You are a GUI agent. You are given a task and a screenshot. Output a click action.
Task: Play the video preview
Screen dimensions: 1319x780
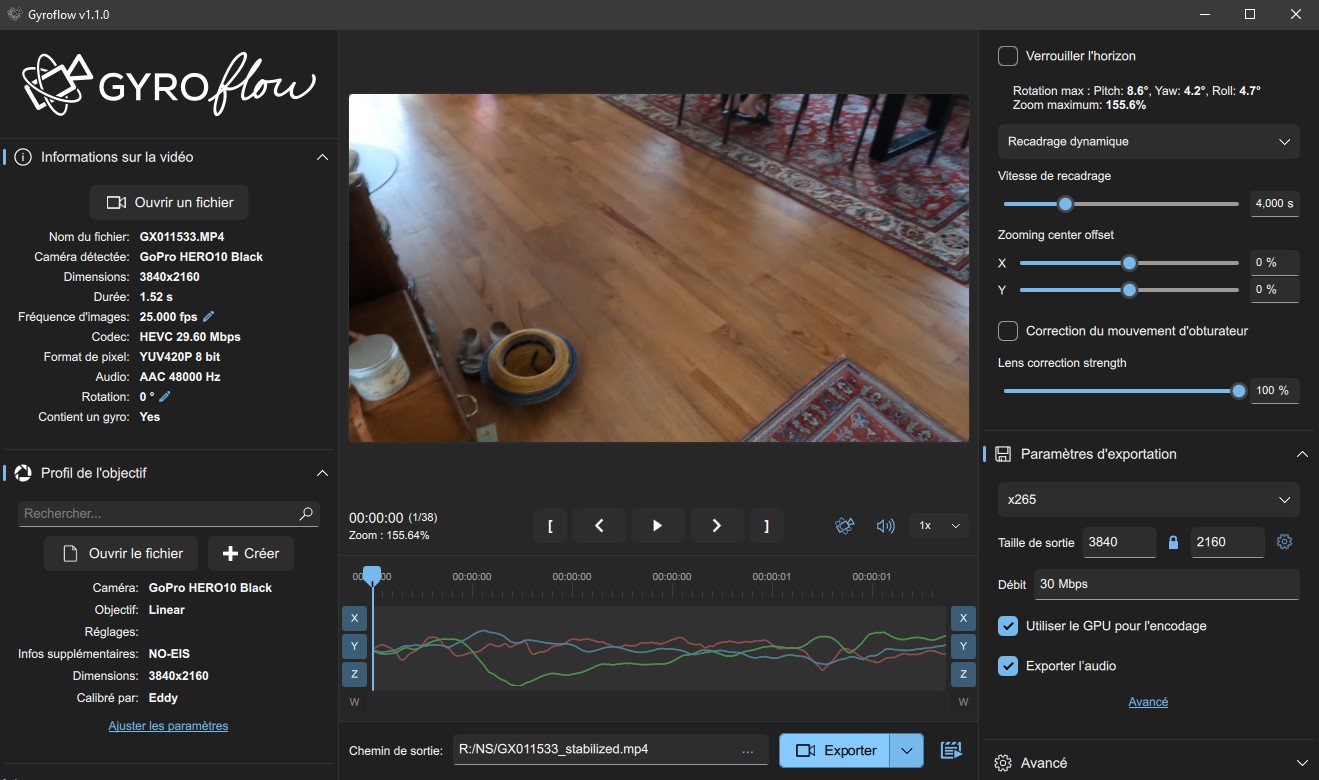[x=657, y=525]
